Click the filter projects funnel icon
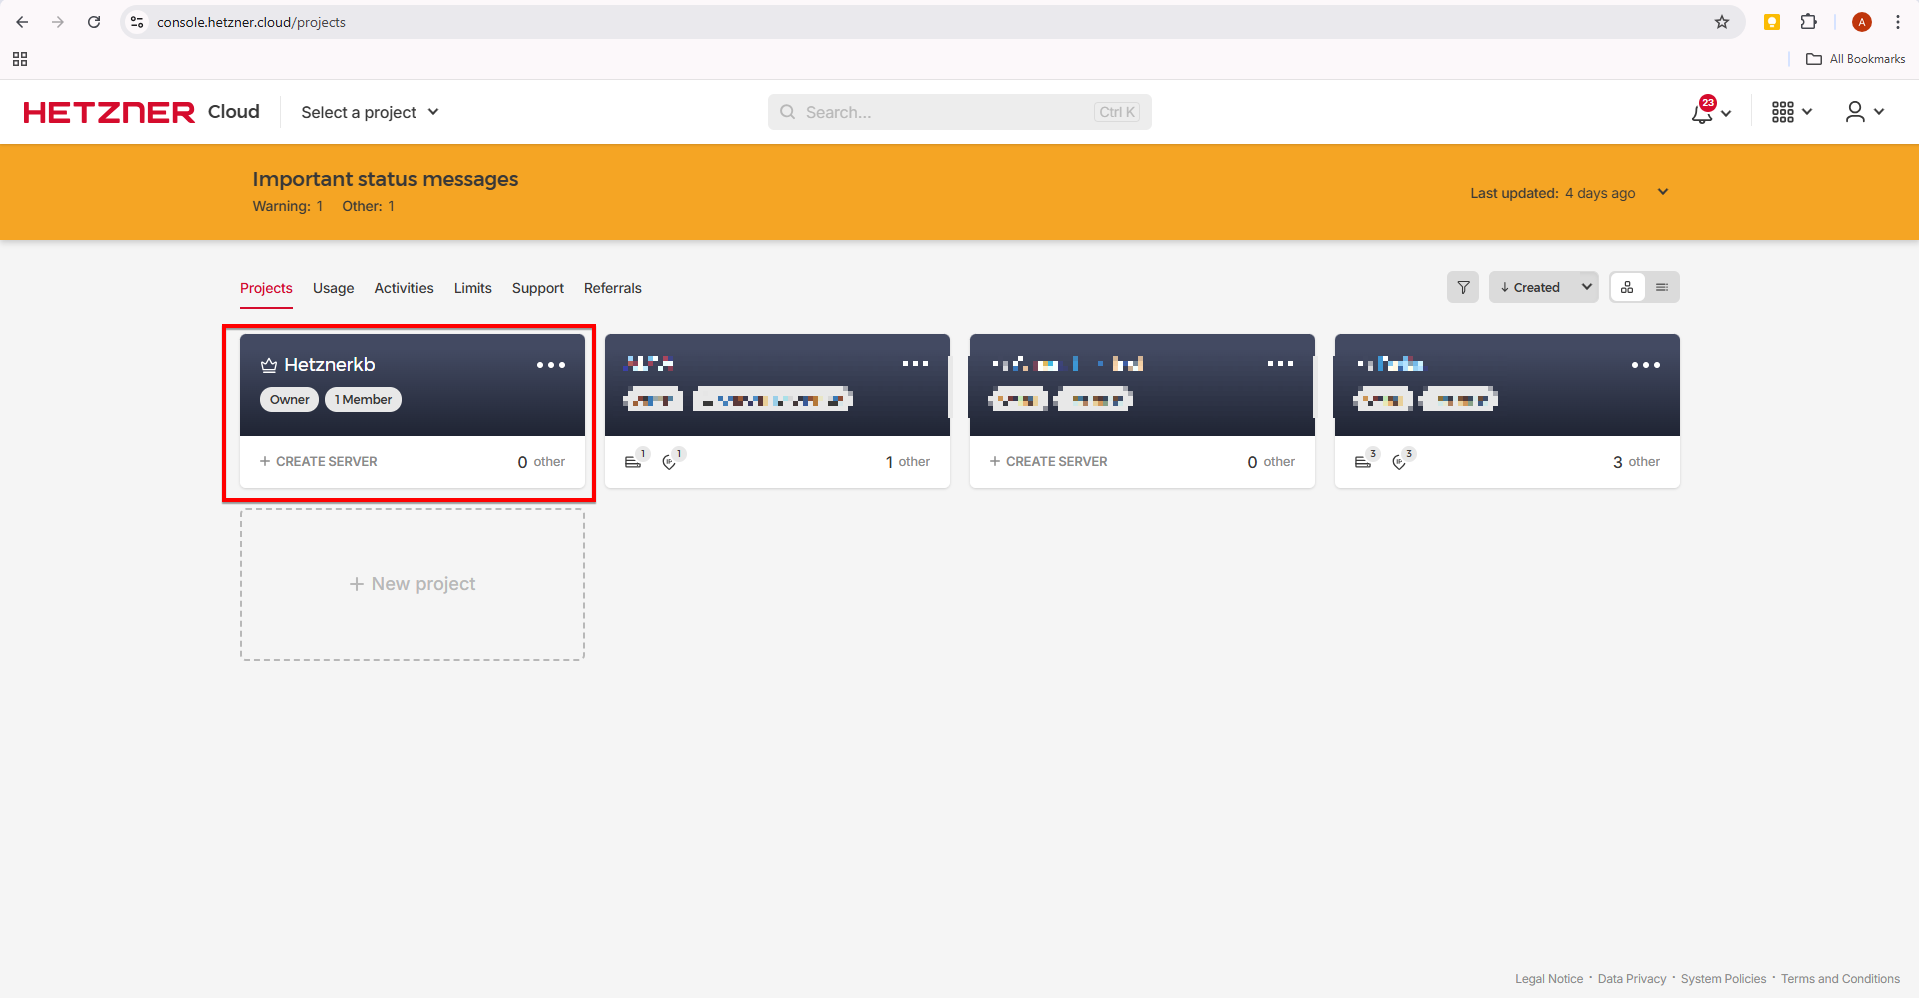 (x=1463, y=287)
